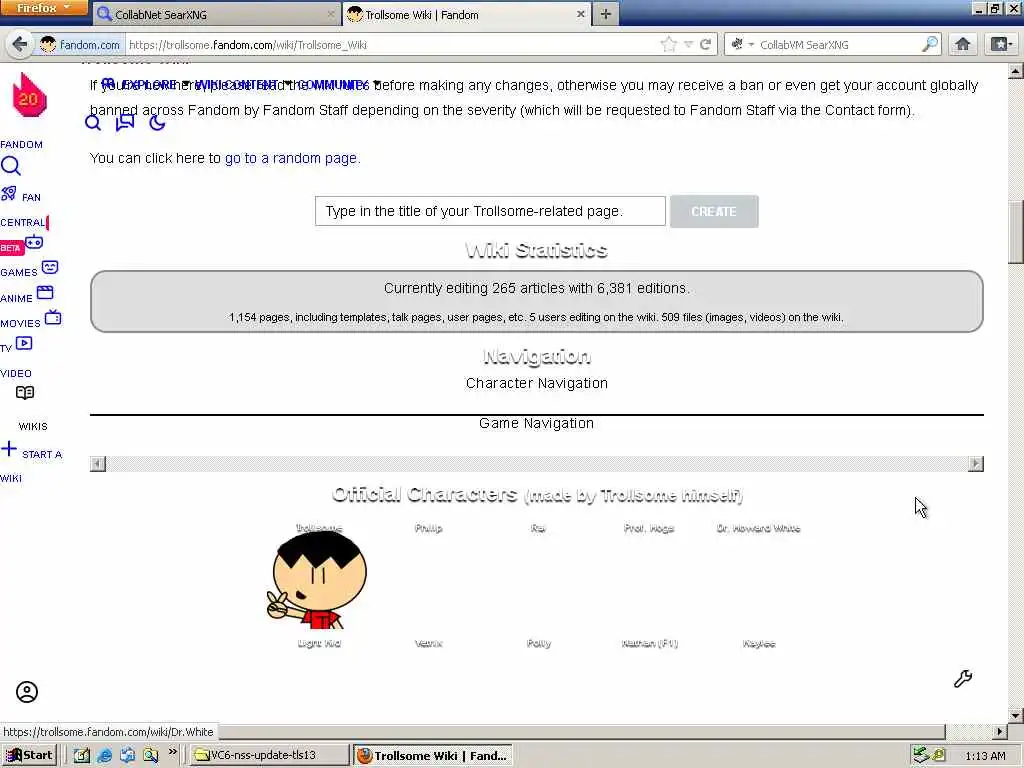This screenshot has height=768, width=1024.
Task: Click the 1:13 AM taskbar clock
Action: tap(985, 756)
